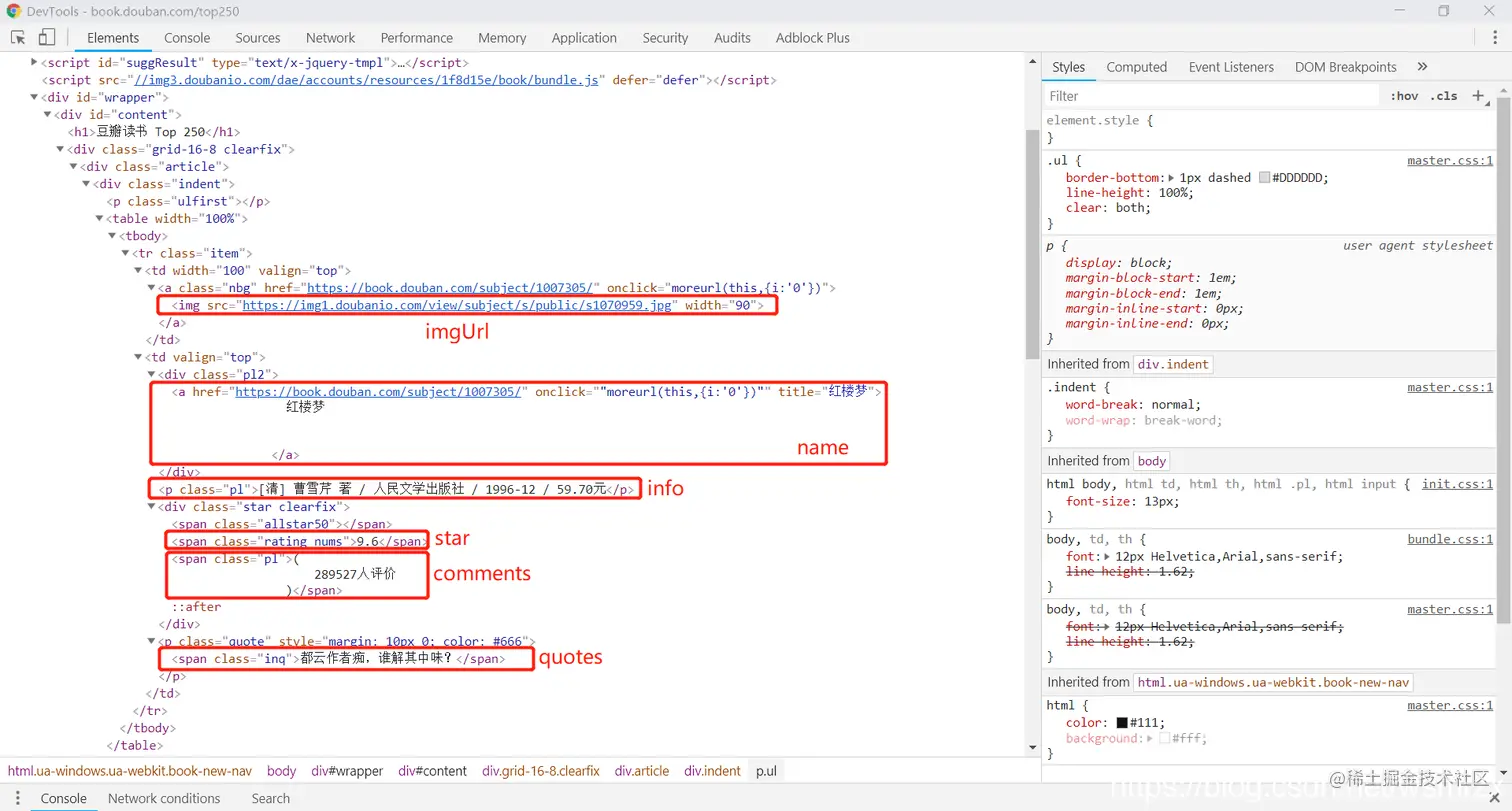
Task: Open the Memory panel tab
Action: pyautogui.click(x=502, y=38)
